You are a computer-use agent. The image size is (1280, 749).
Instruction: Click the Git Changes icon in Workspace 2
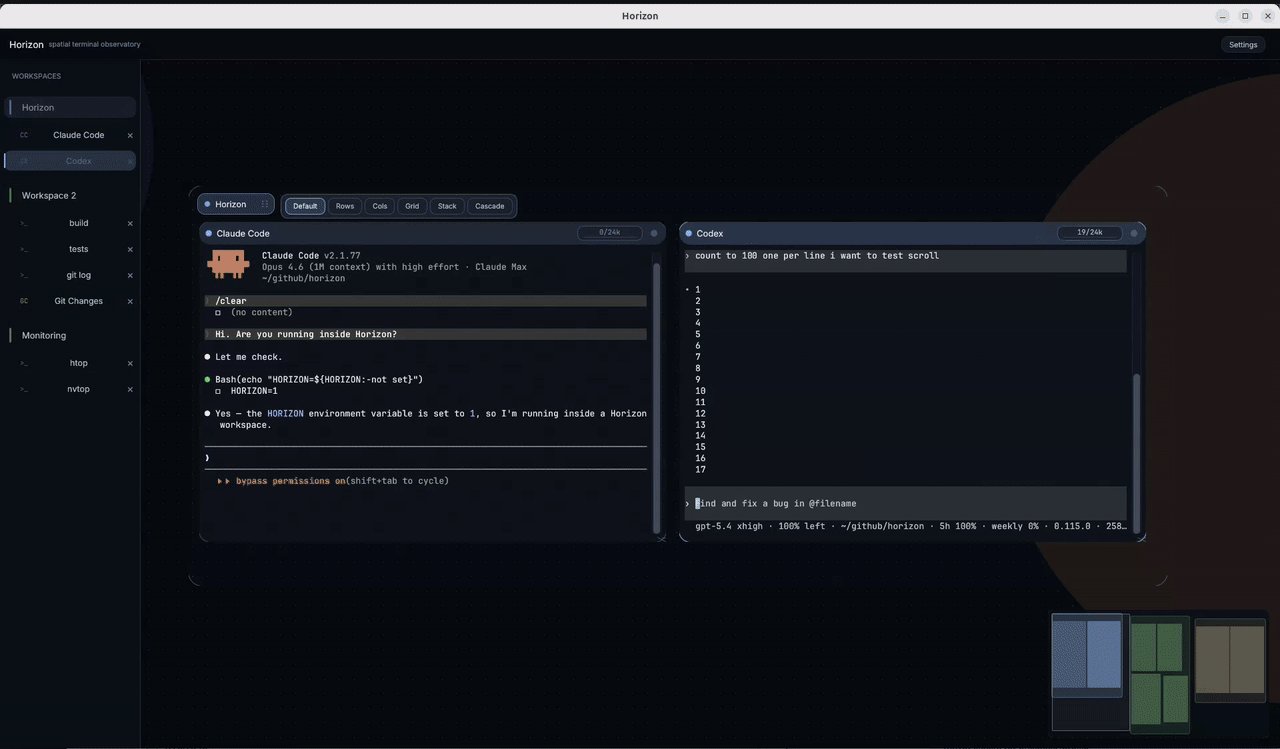point(23,300)
